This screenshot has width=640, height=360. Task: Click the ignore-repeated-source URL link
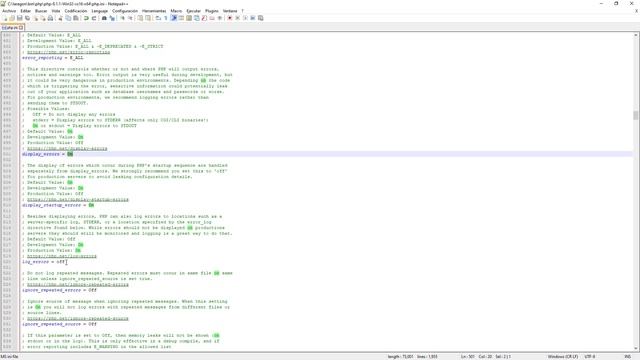(78, 318)
